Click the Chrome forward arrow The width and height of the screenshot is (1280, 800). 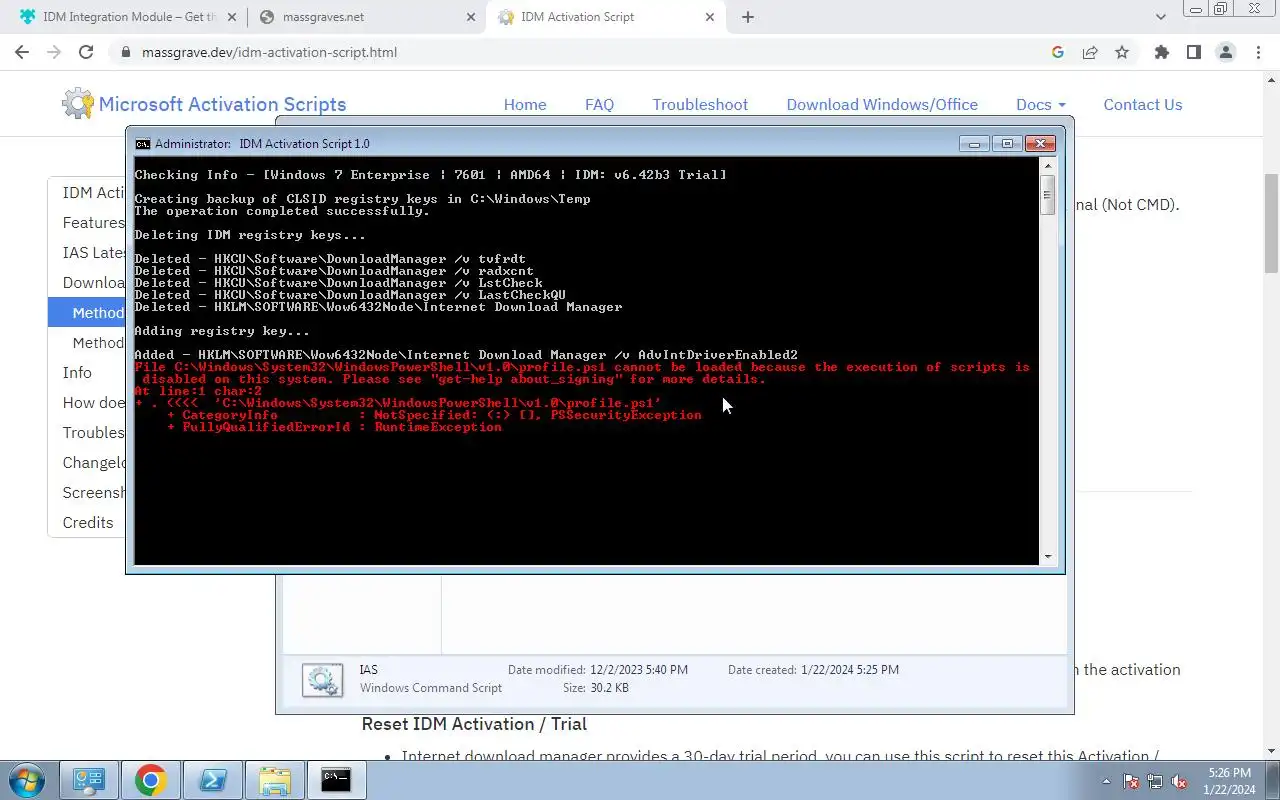[x=54, y=52]
